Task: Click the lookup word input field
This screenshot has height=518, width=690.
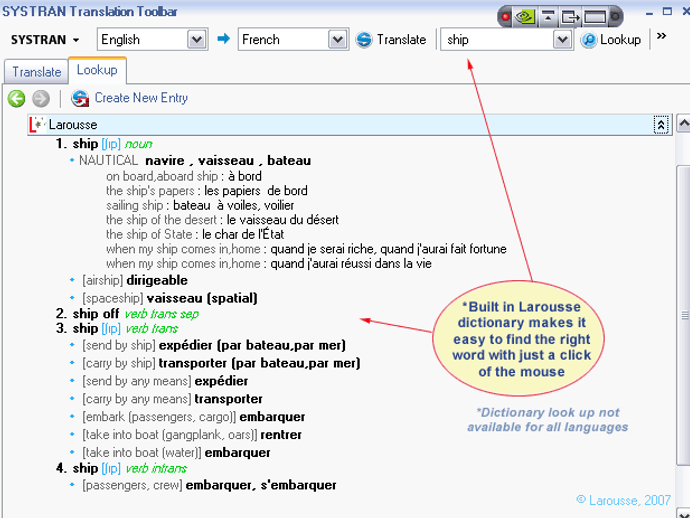Action: 497,40
